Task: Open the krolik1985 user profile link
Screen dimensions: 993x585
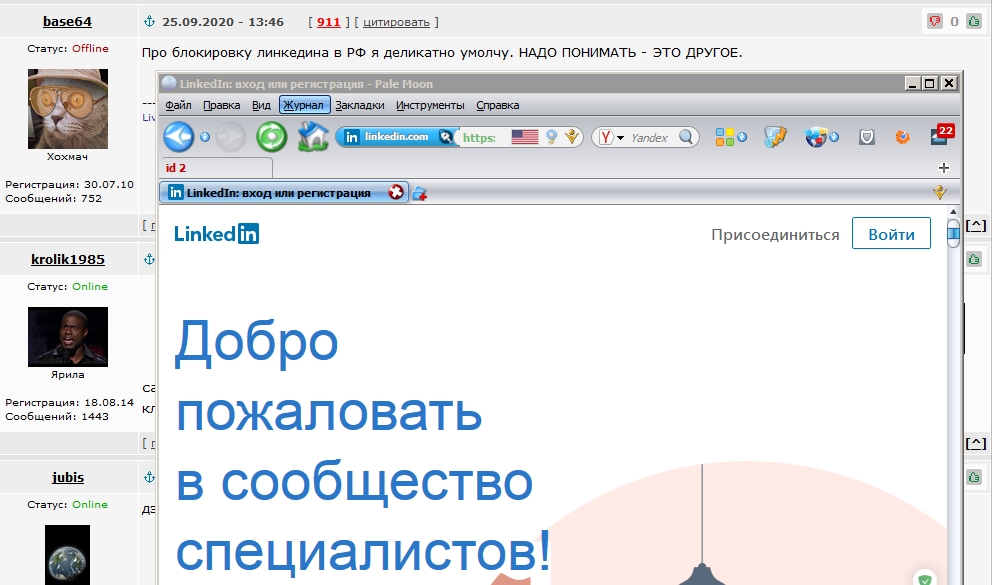Action: (x=68, y=260)
